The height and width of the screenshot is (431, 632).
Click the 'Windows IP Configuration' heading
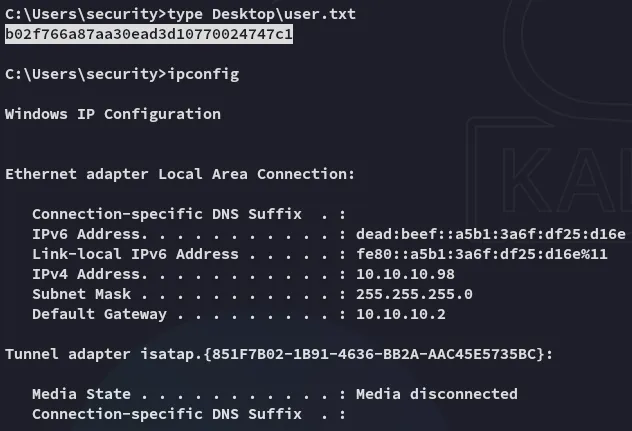coord(113,114)
